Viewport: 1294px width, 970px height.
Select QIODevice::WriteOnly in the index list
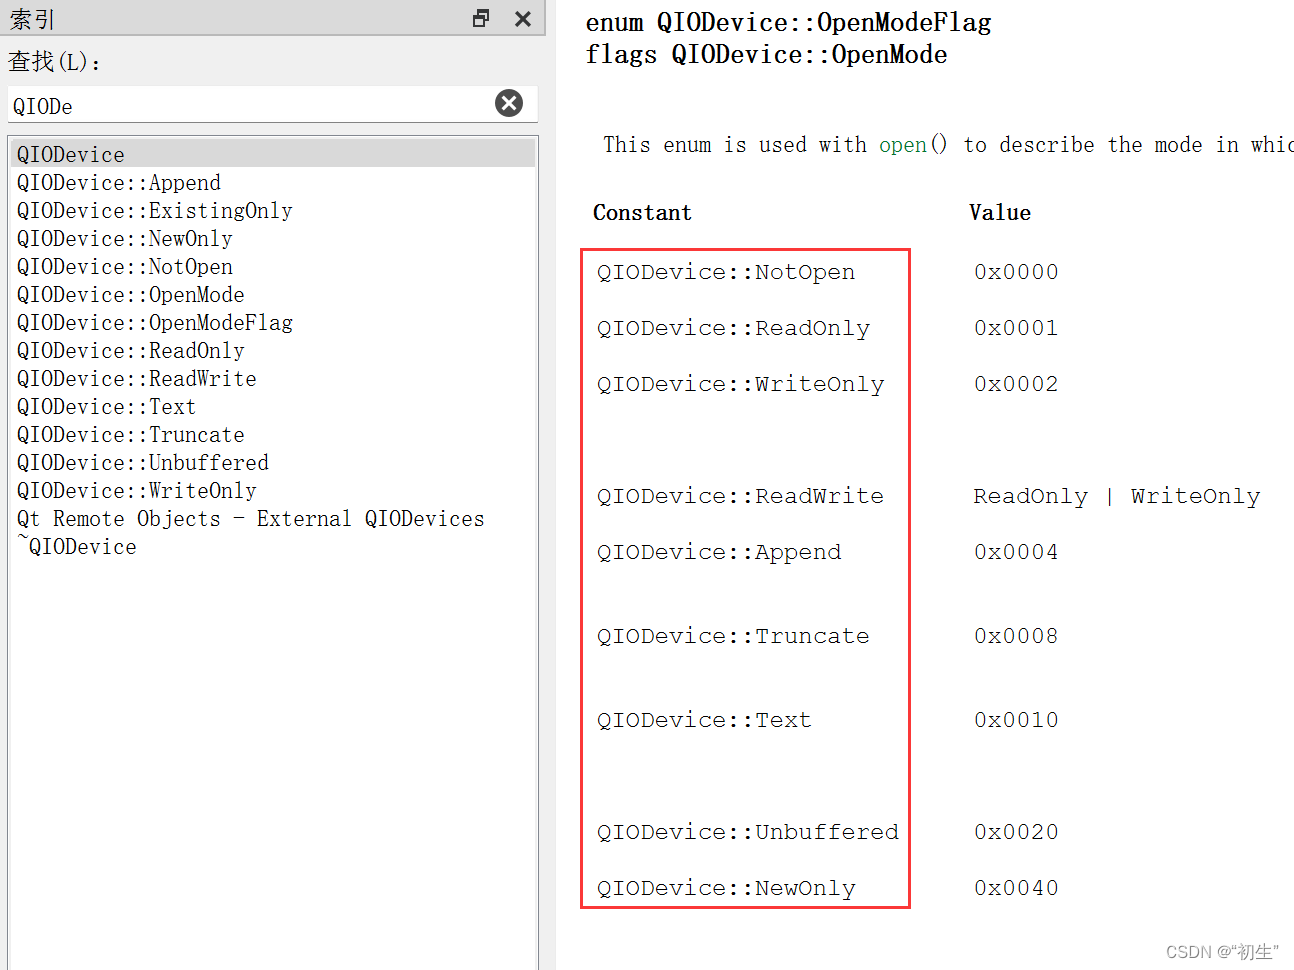[273, 490]
